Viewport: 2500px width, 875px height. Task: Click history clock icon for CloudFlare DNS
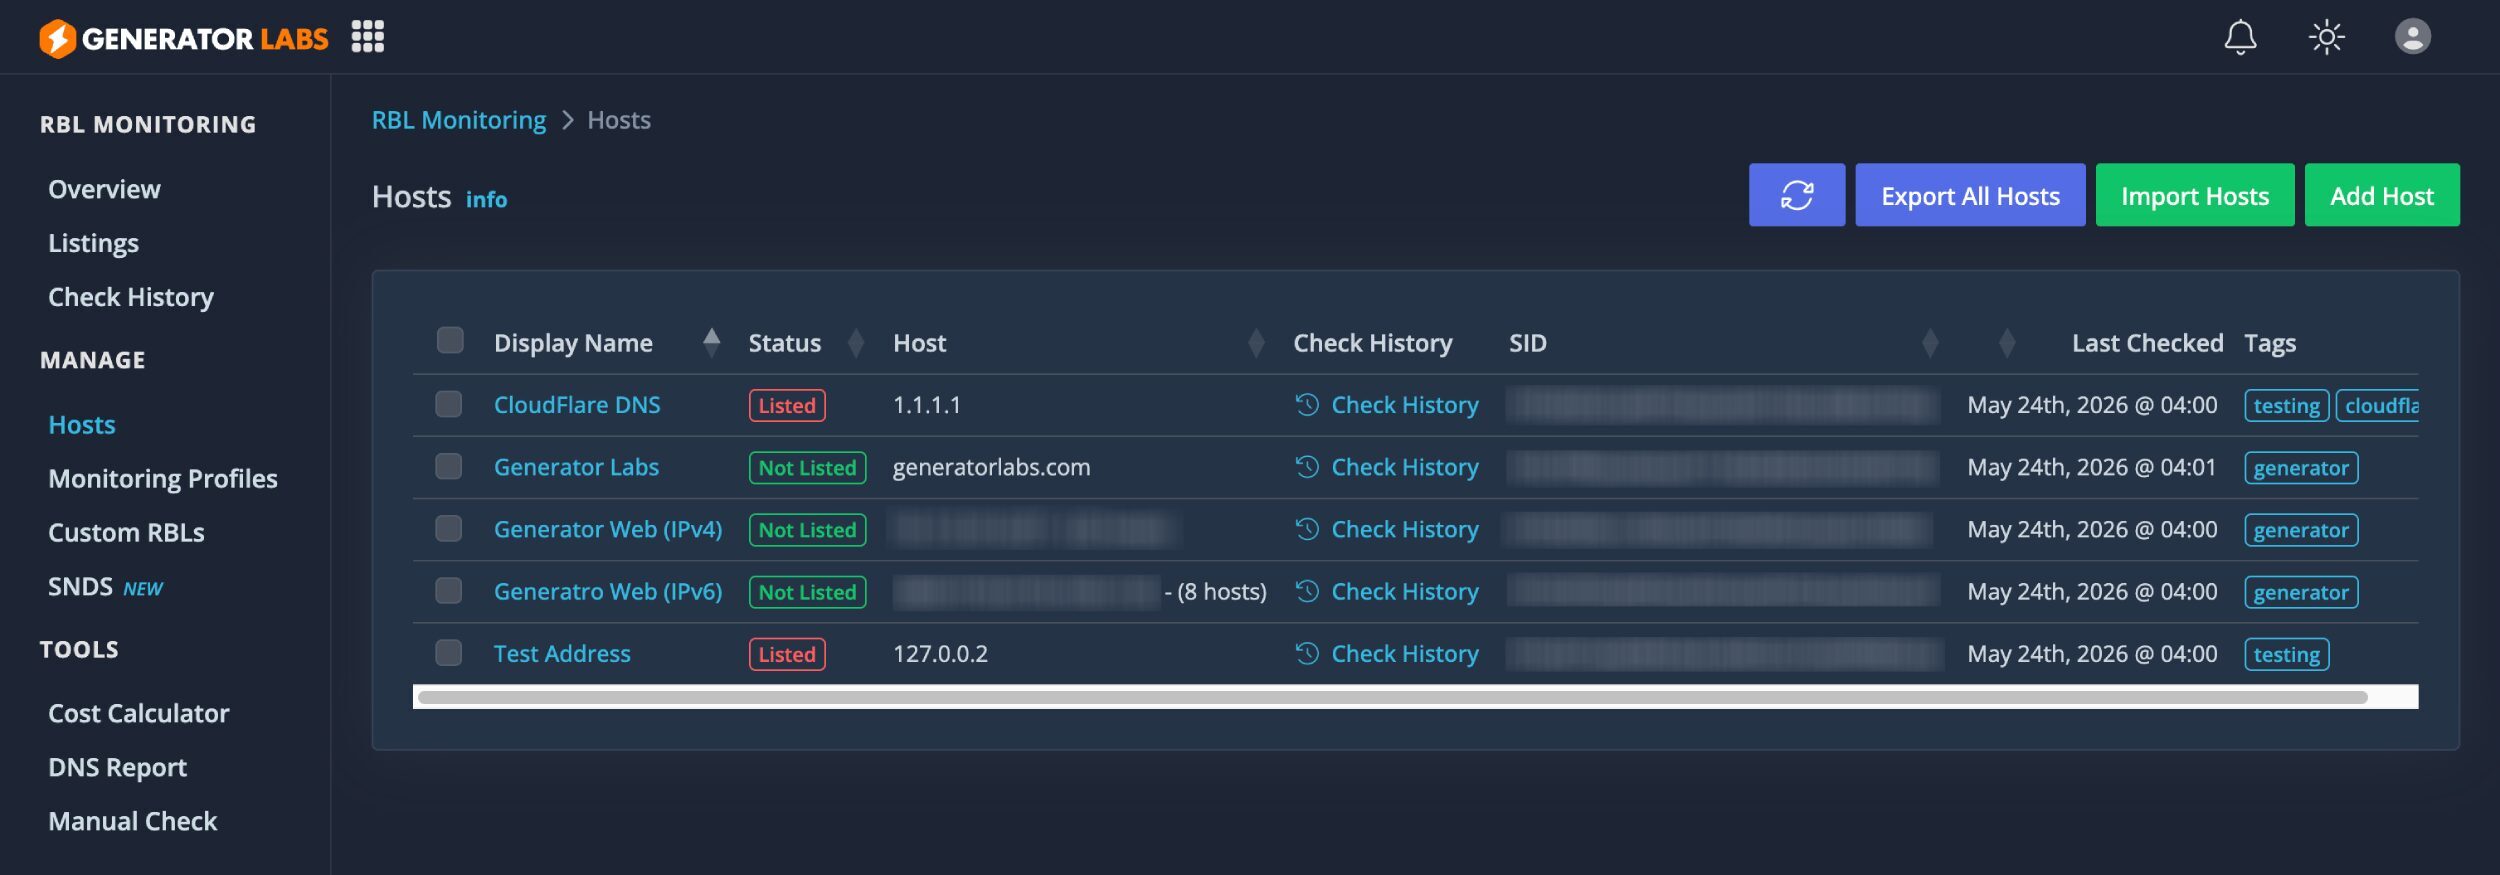1307,404
